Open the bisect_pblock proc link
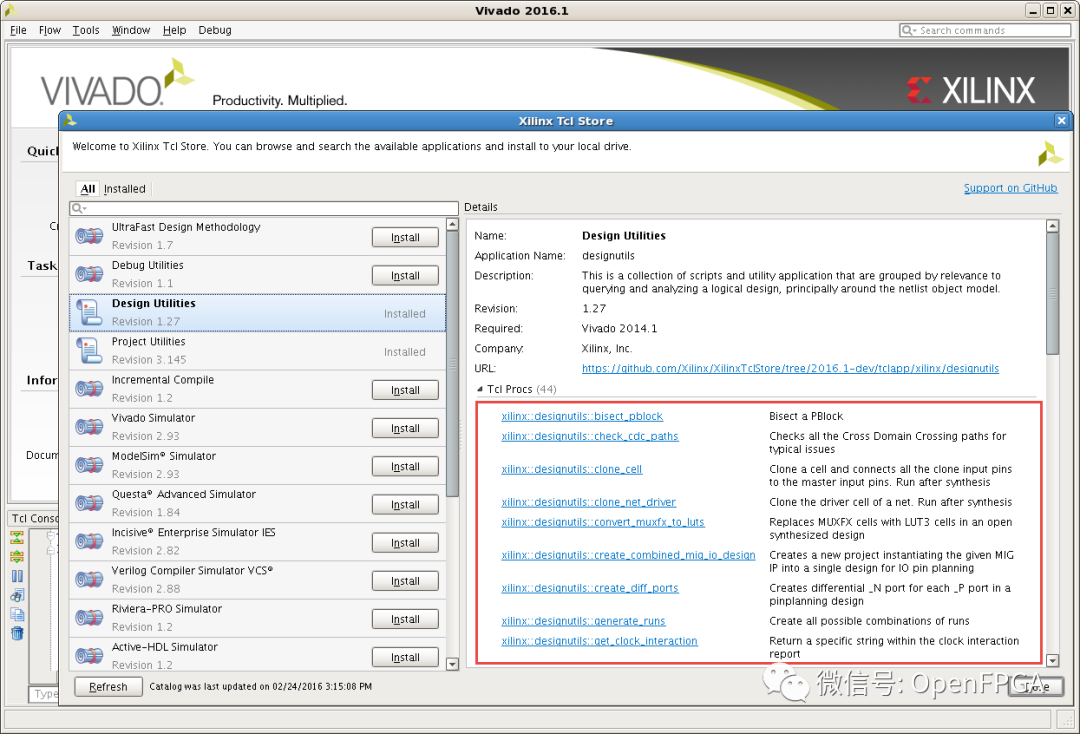Screen dimensions: 1080x734 point(582,416)
